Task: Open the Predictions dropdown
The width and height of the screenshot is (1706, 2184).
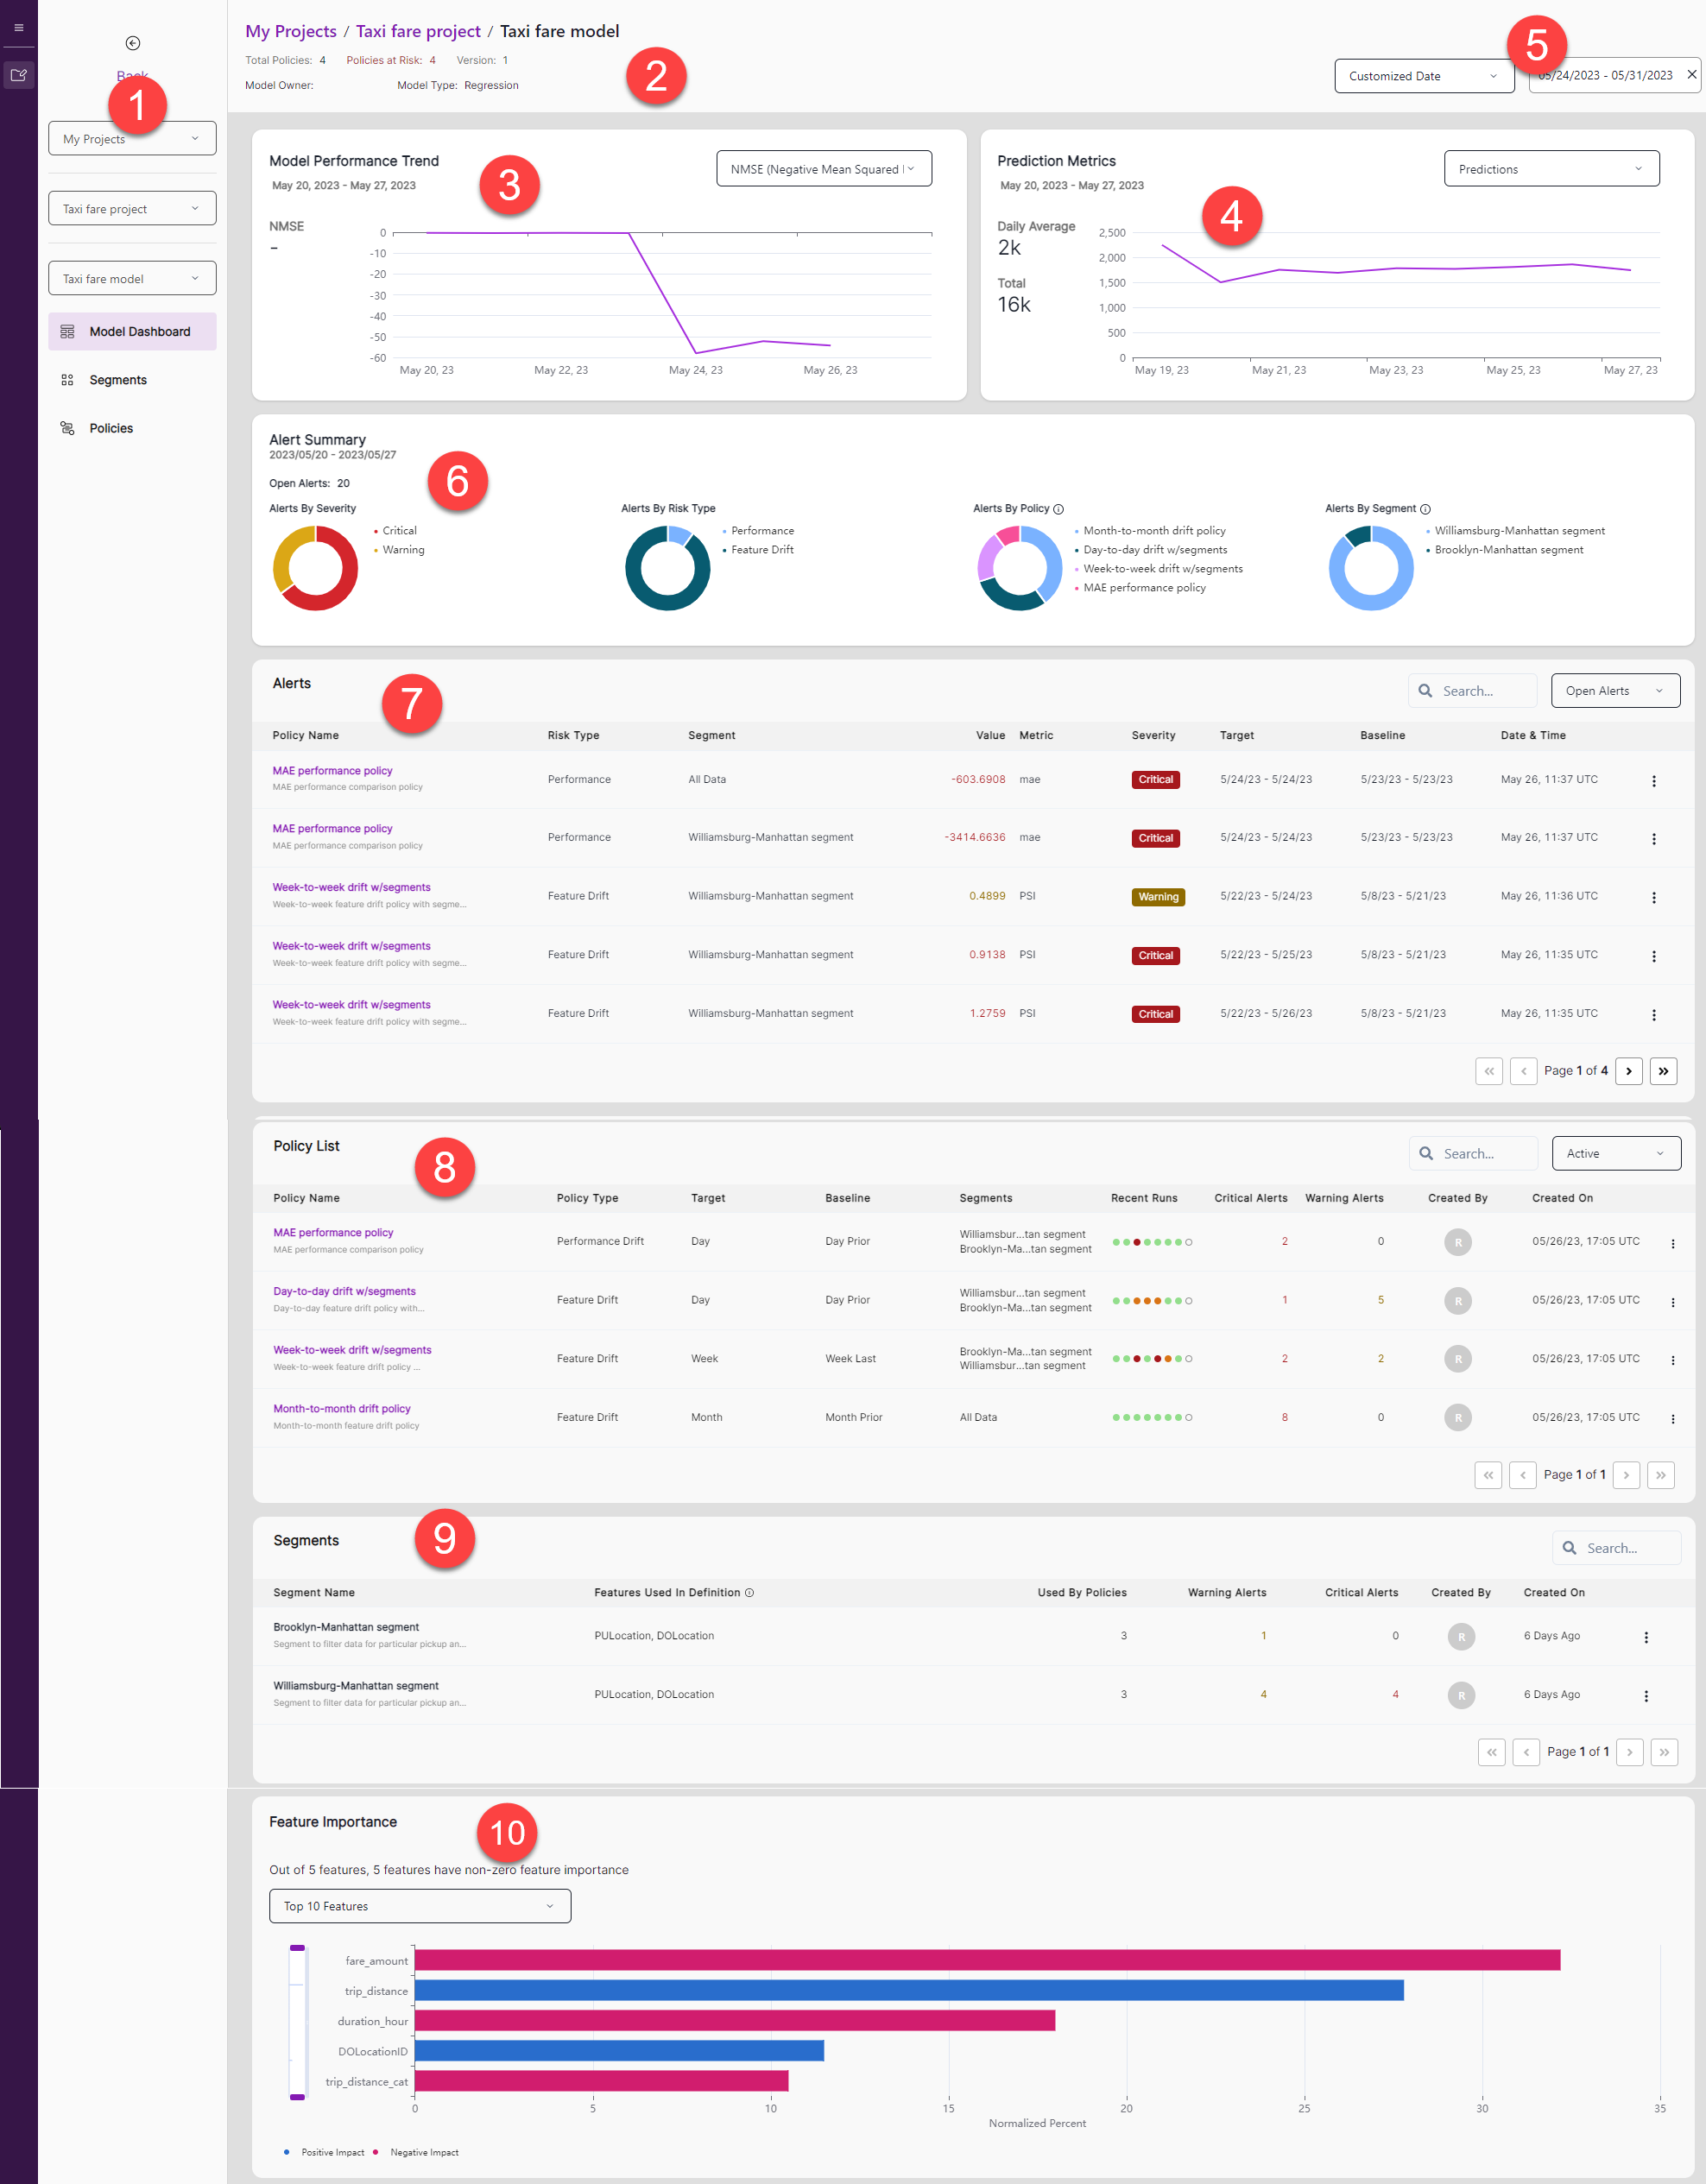Action: tap(1551, 169)
